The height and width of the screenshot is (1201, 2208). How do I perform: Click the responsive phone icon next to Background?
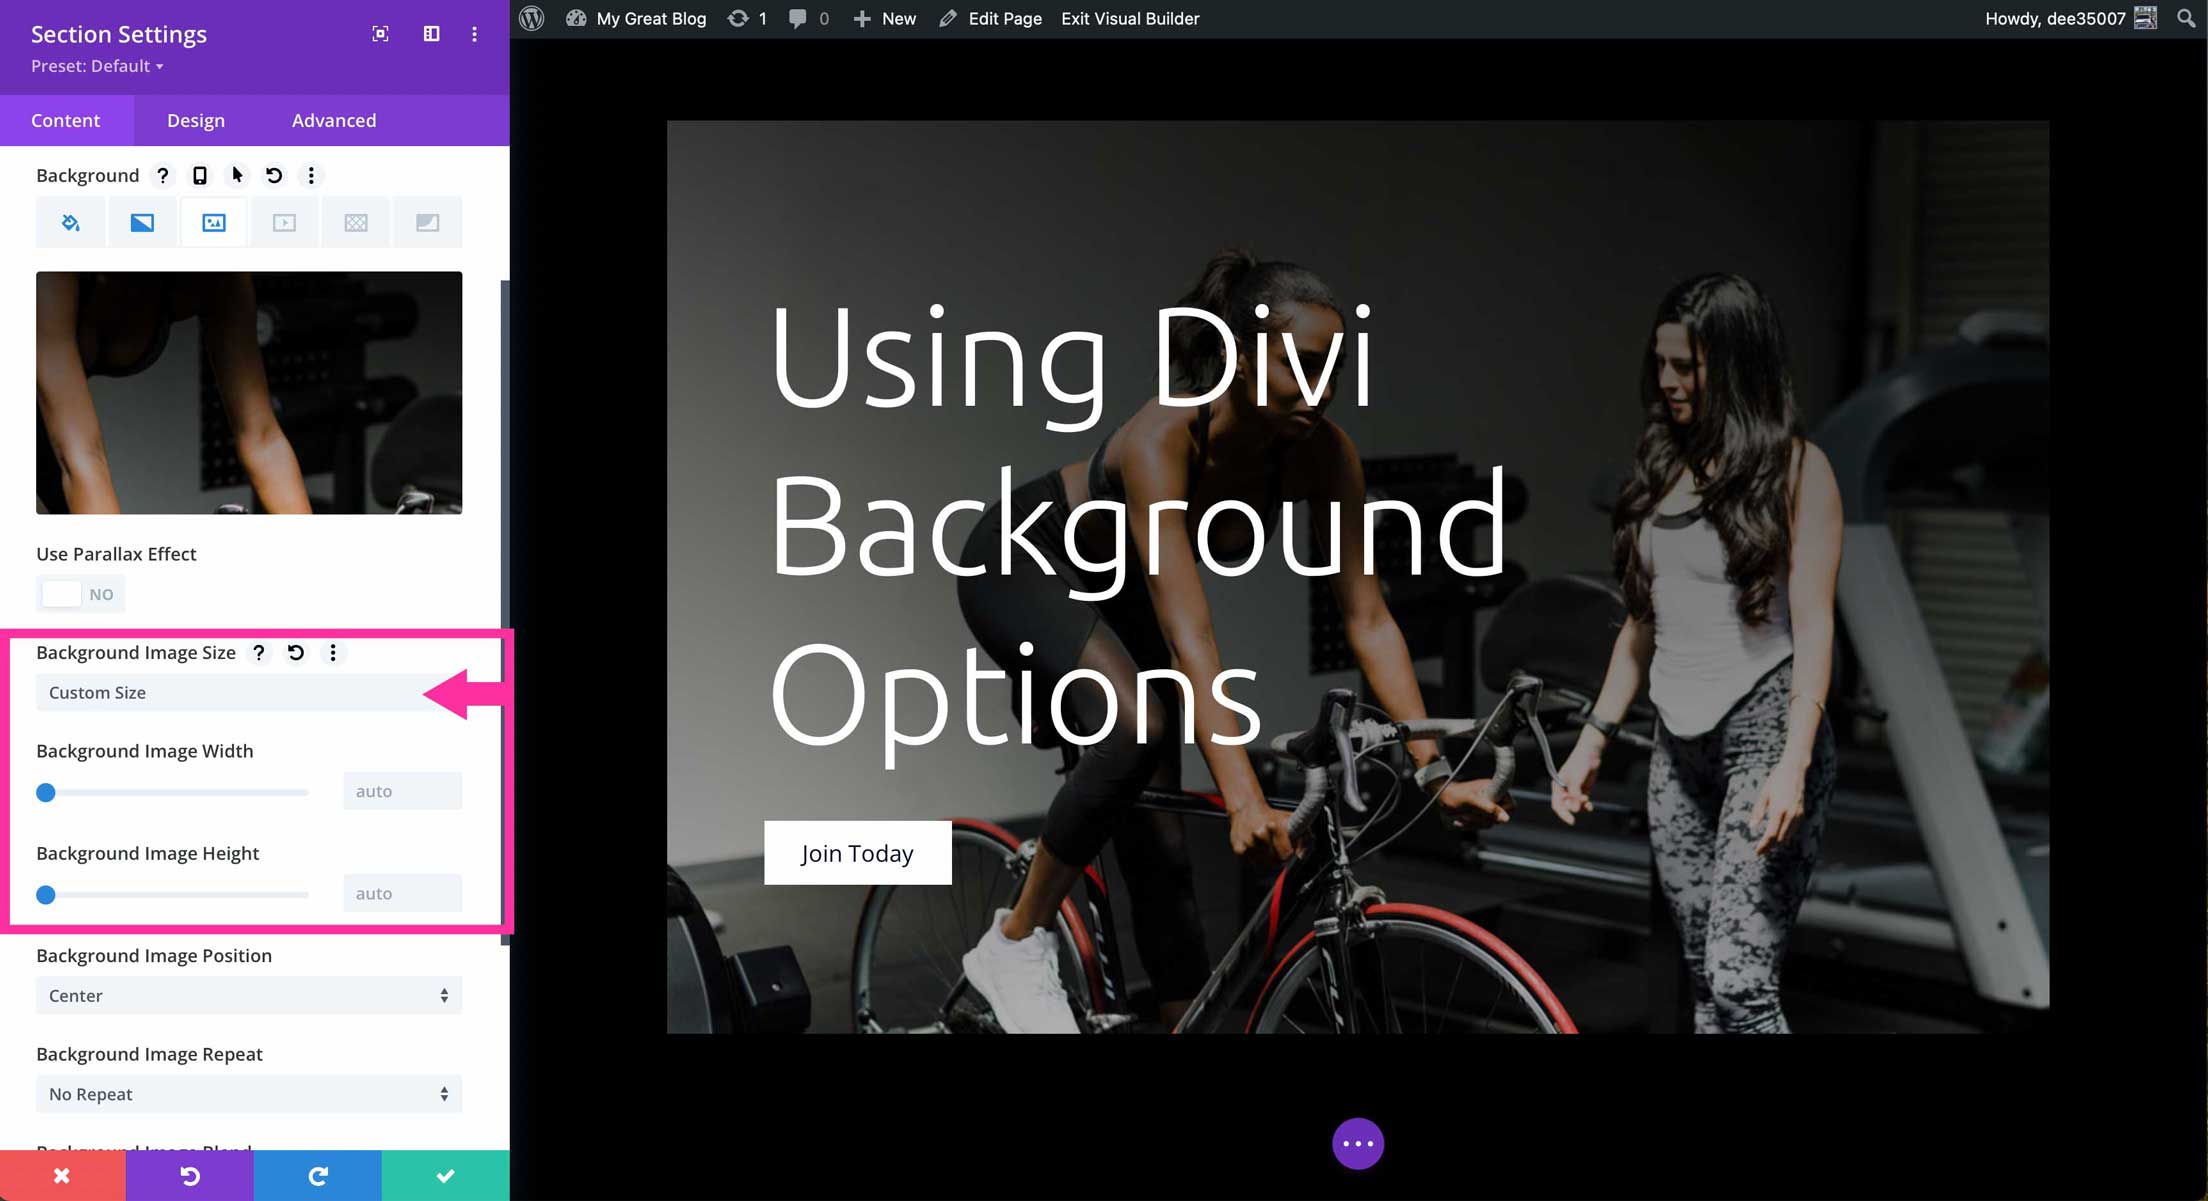199,175
